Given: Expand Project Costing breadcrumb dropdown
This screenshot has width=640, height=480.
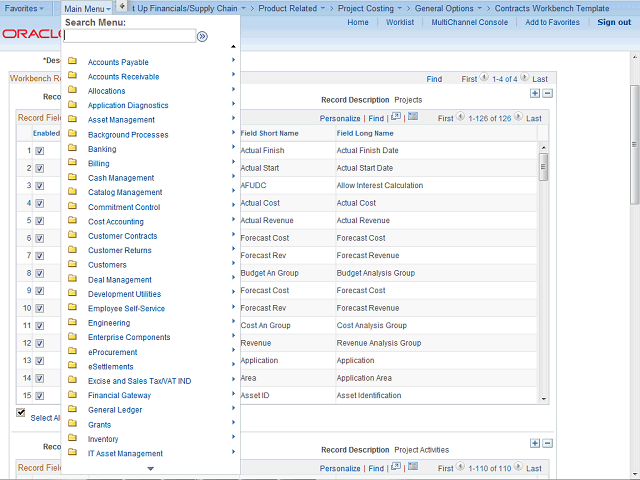Looking at the screenshot, I should (400, 8).
